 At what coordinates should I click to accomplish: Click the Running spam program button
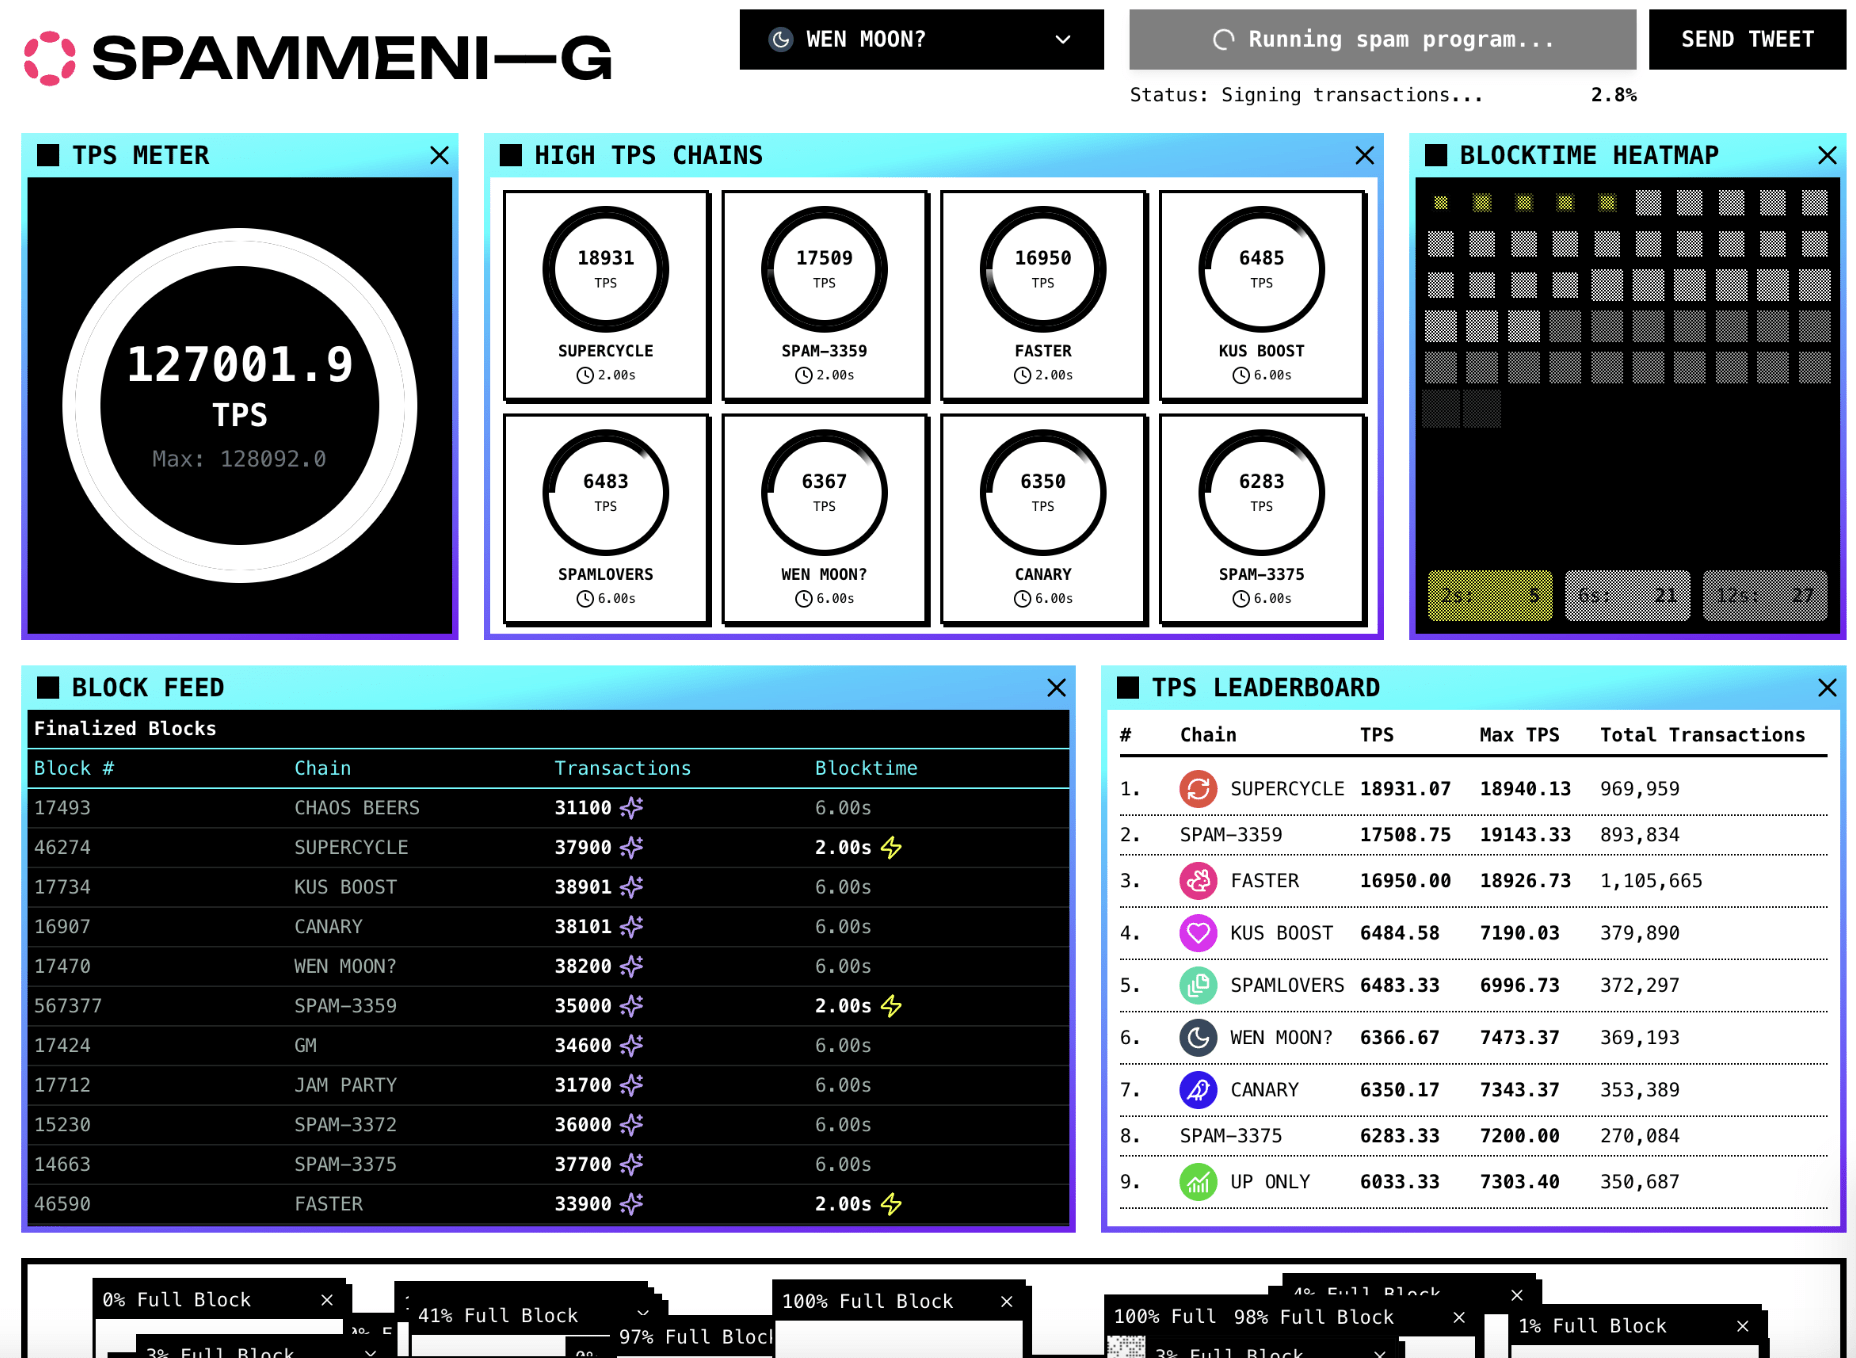[1382, 40]
